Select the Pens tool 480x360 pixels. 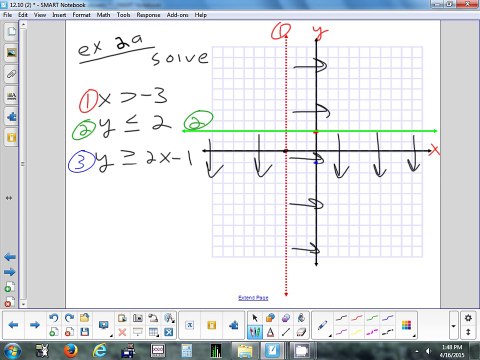tap(255, 332)
